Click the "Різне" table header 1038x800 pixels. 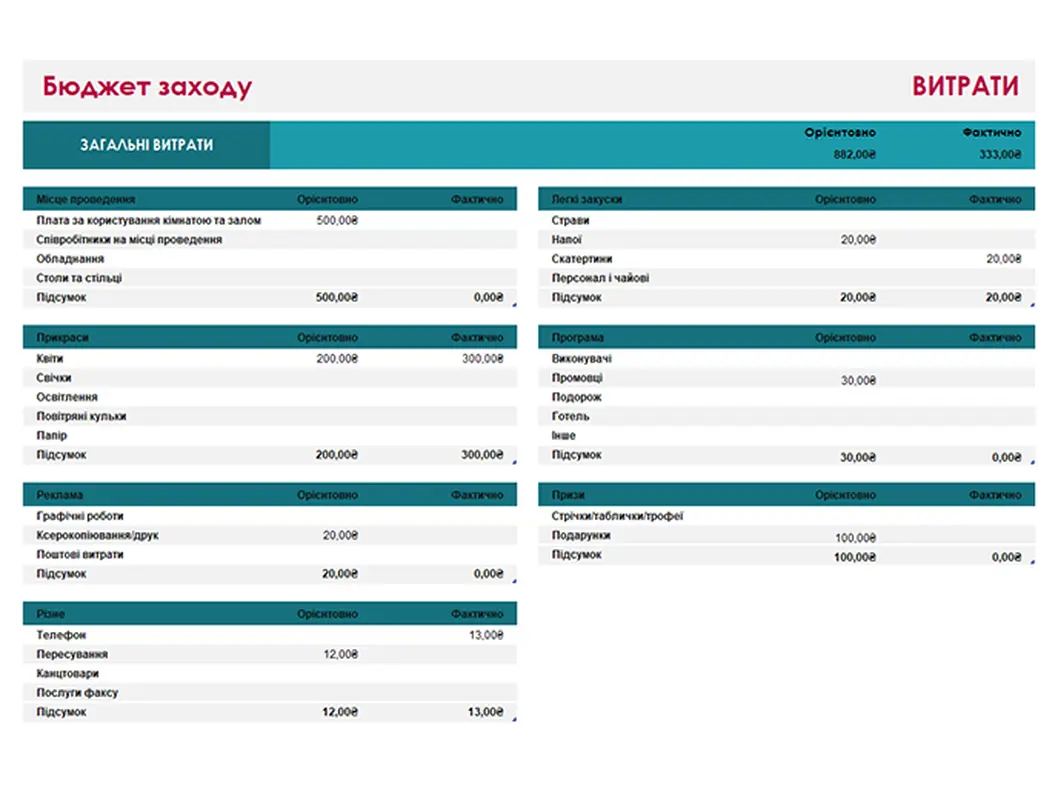[x=51, y=614]
